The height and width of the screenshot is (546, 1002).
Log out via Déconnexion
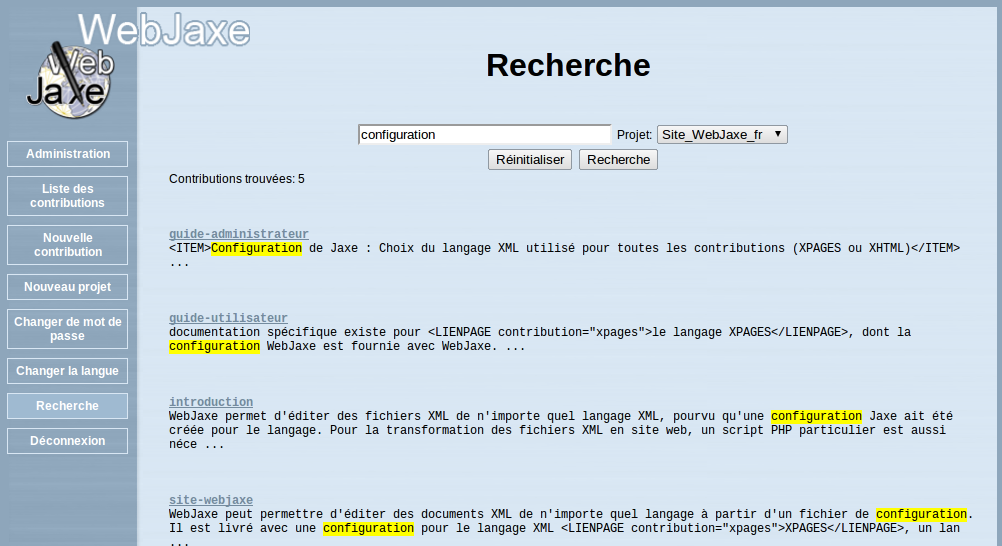coord(68,441)
